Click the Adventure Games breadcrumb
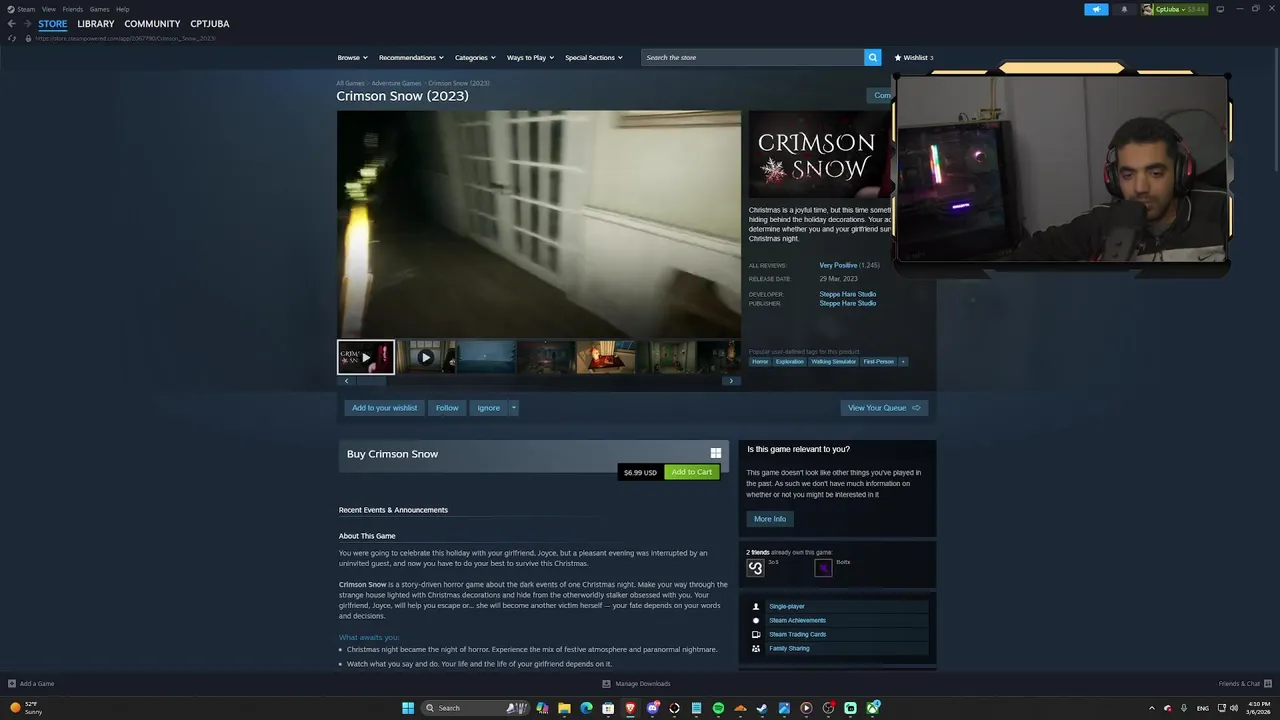Image resolution: width=1280 pixels, height=720 pixels. coord(396,83)
